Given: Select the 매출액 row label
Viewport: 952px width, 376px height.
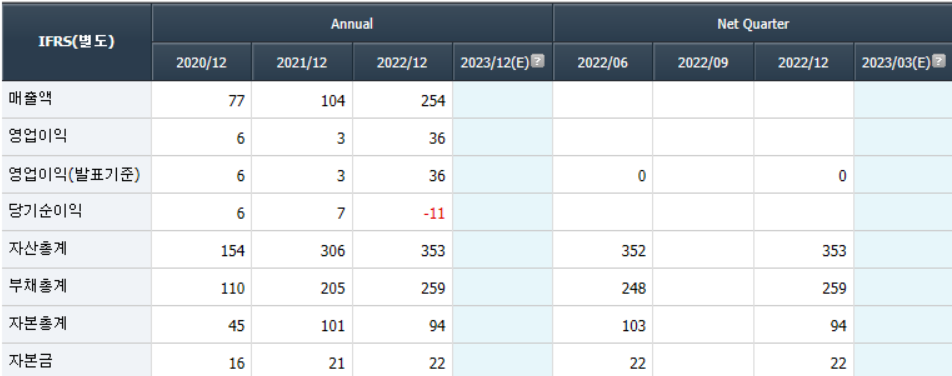Looking at the screenshot, I should (x=30, y=99).
